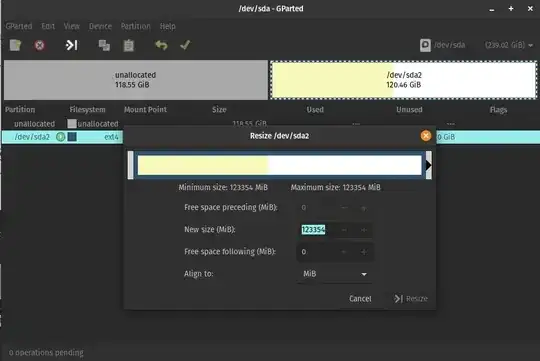The height and width of the screenshot is (361, 540).
Task: Click the Resize button in dialog
Action: (411, 299)
